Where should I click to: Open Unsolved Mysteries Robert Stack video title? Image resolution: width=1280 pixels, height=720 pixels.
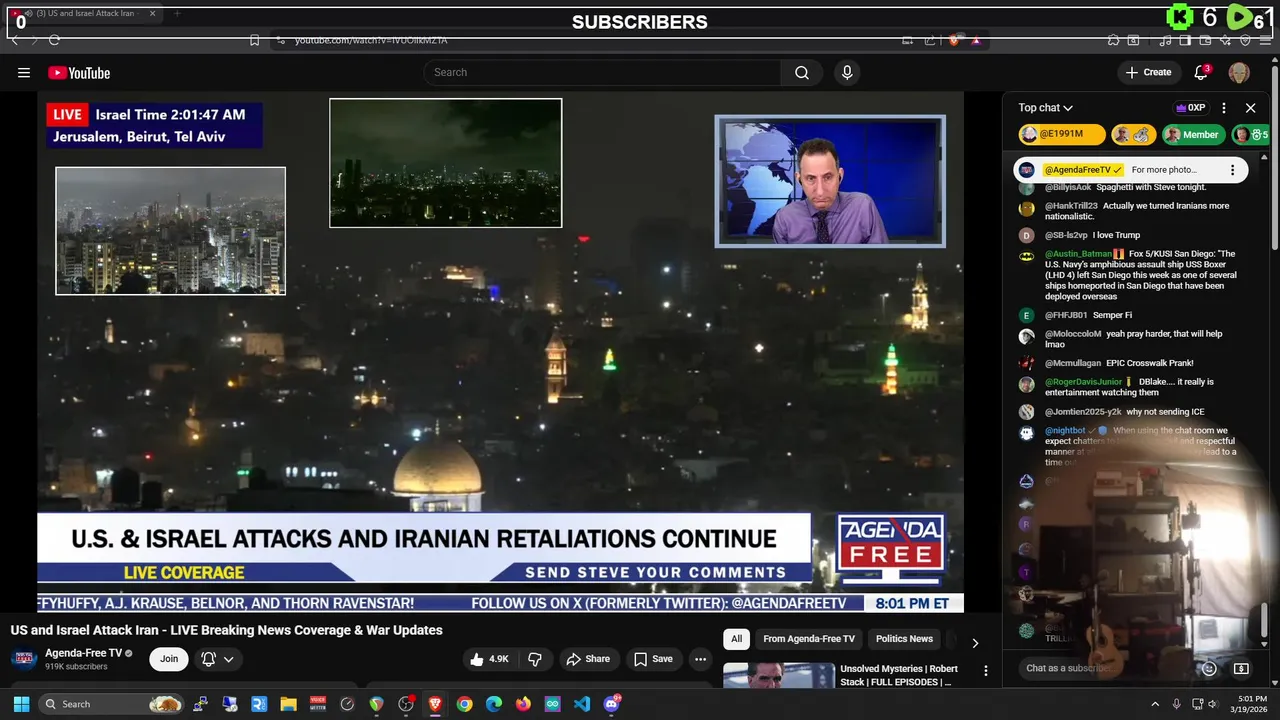[899, 675]
